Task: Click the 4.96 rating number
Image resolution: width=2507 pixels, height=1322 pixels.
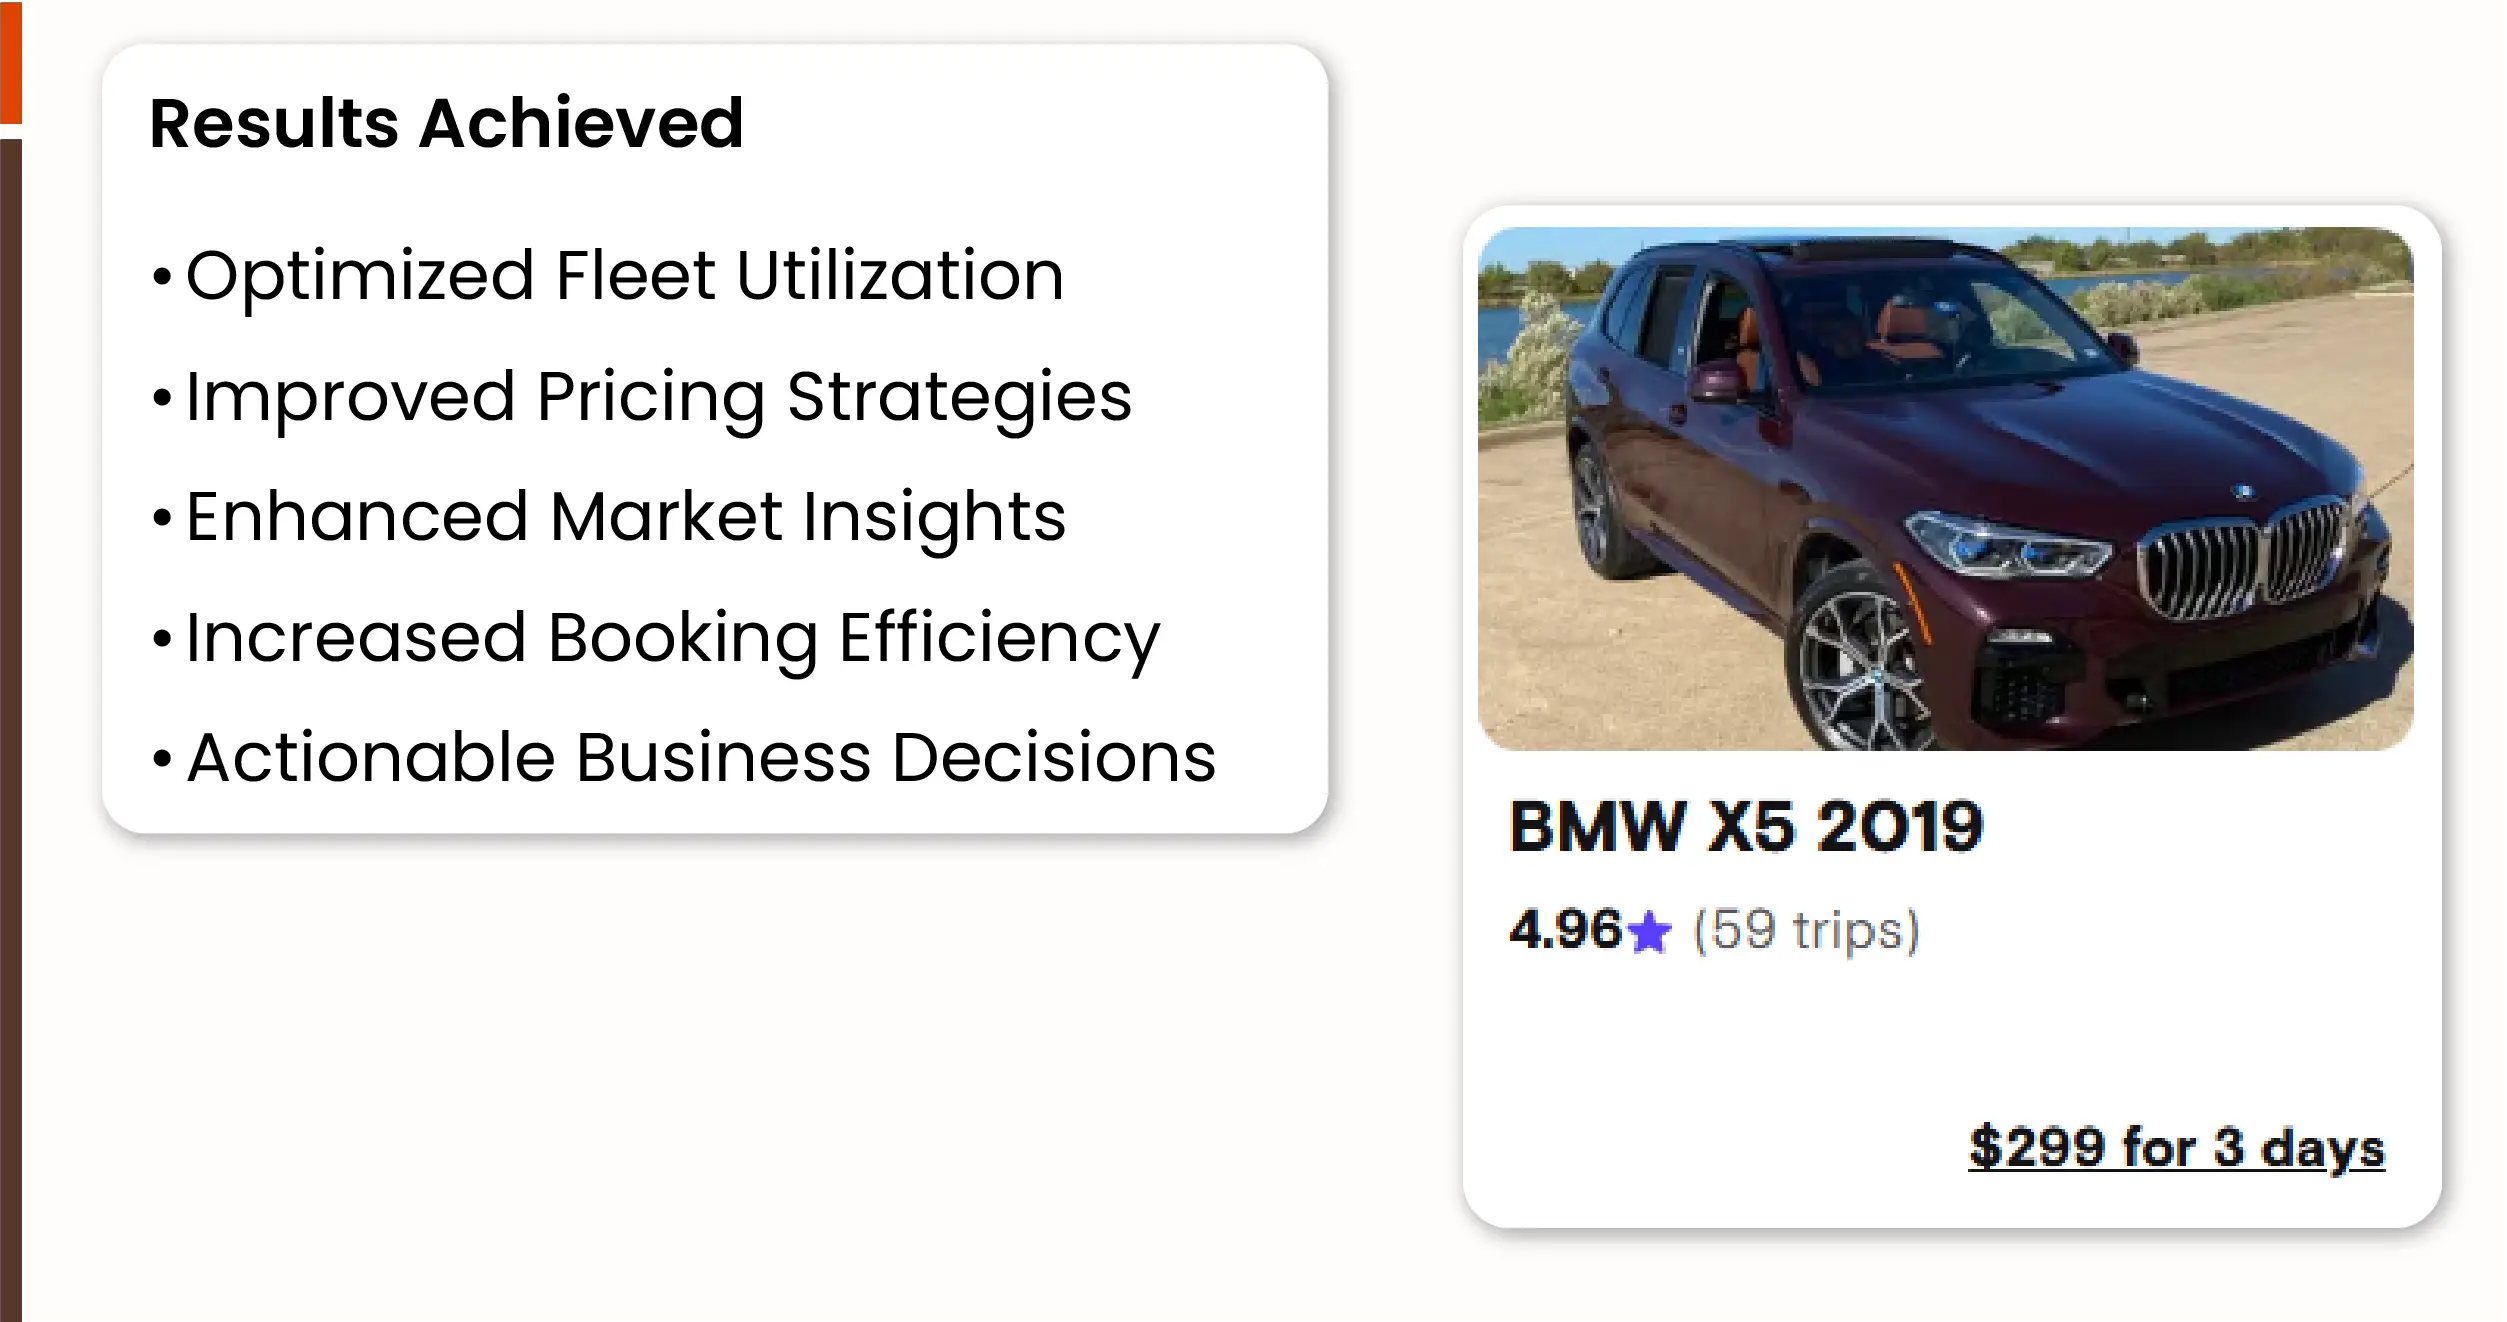Action: pyautogui.click(x=1564, y=930)
